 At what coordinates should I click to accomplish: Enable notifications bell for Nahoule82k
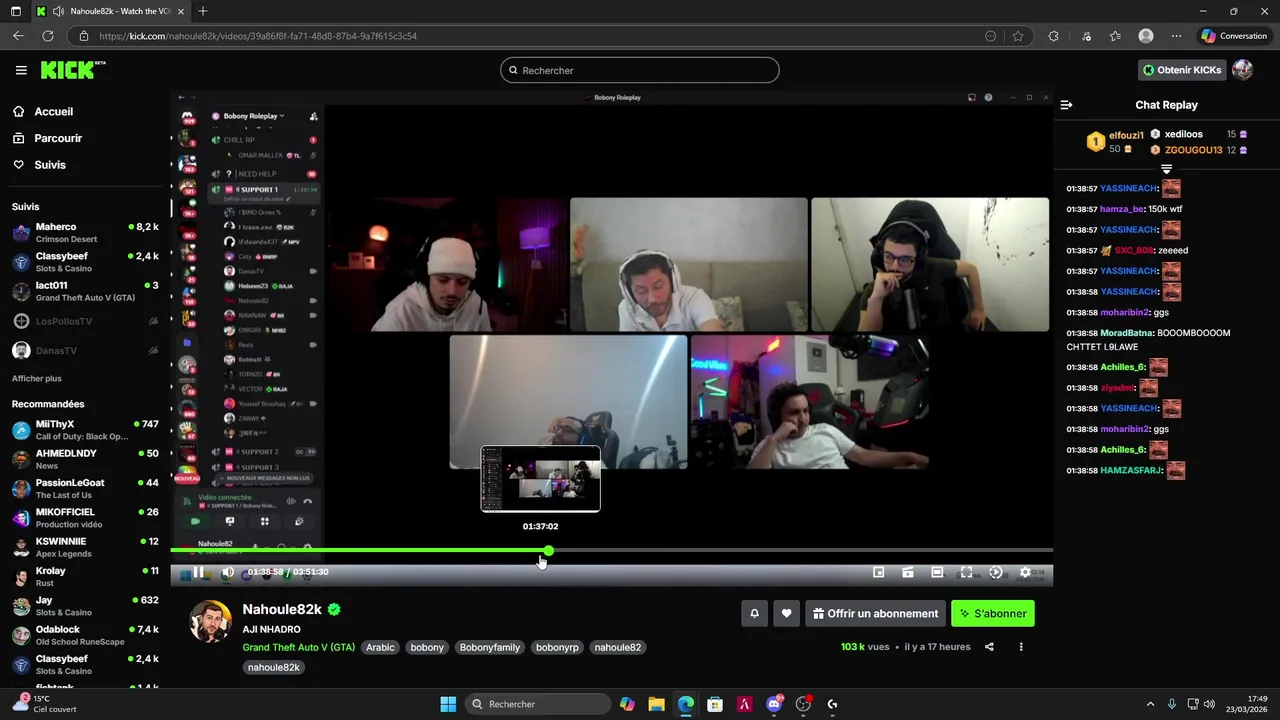754,614
